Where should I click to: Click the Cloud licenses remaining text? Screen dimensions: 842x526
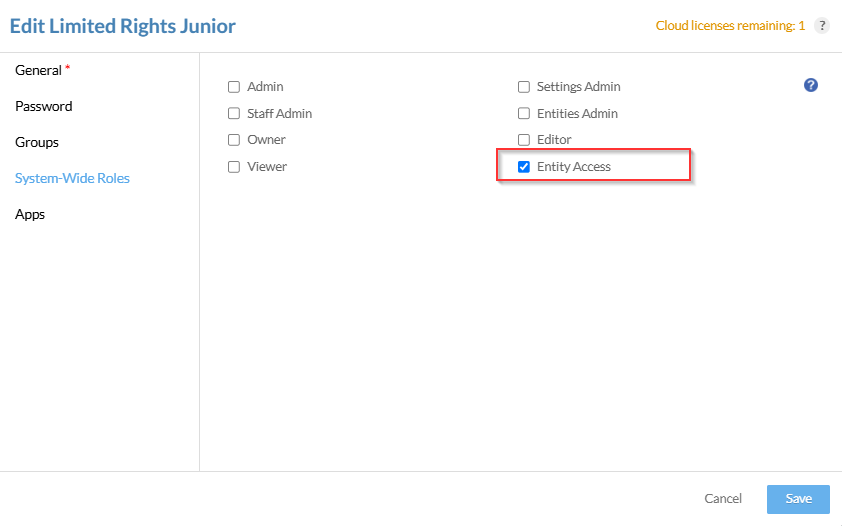730,26
